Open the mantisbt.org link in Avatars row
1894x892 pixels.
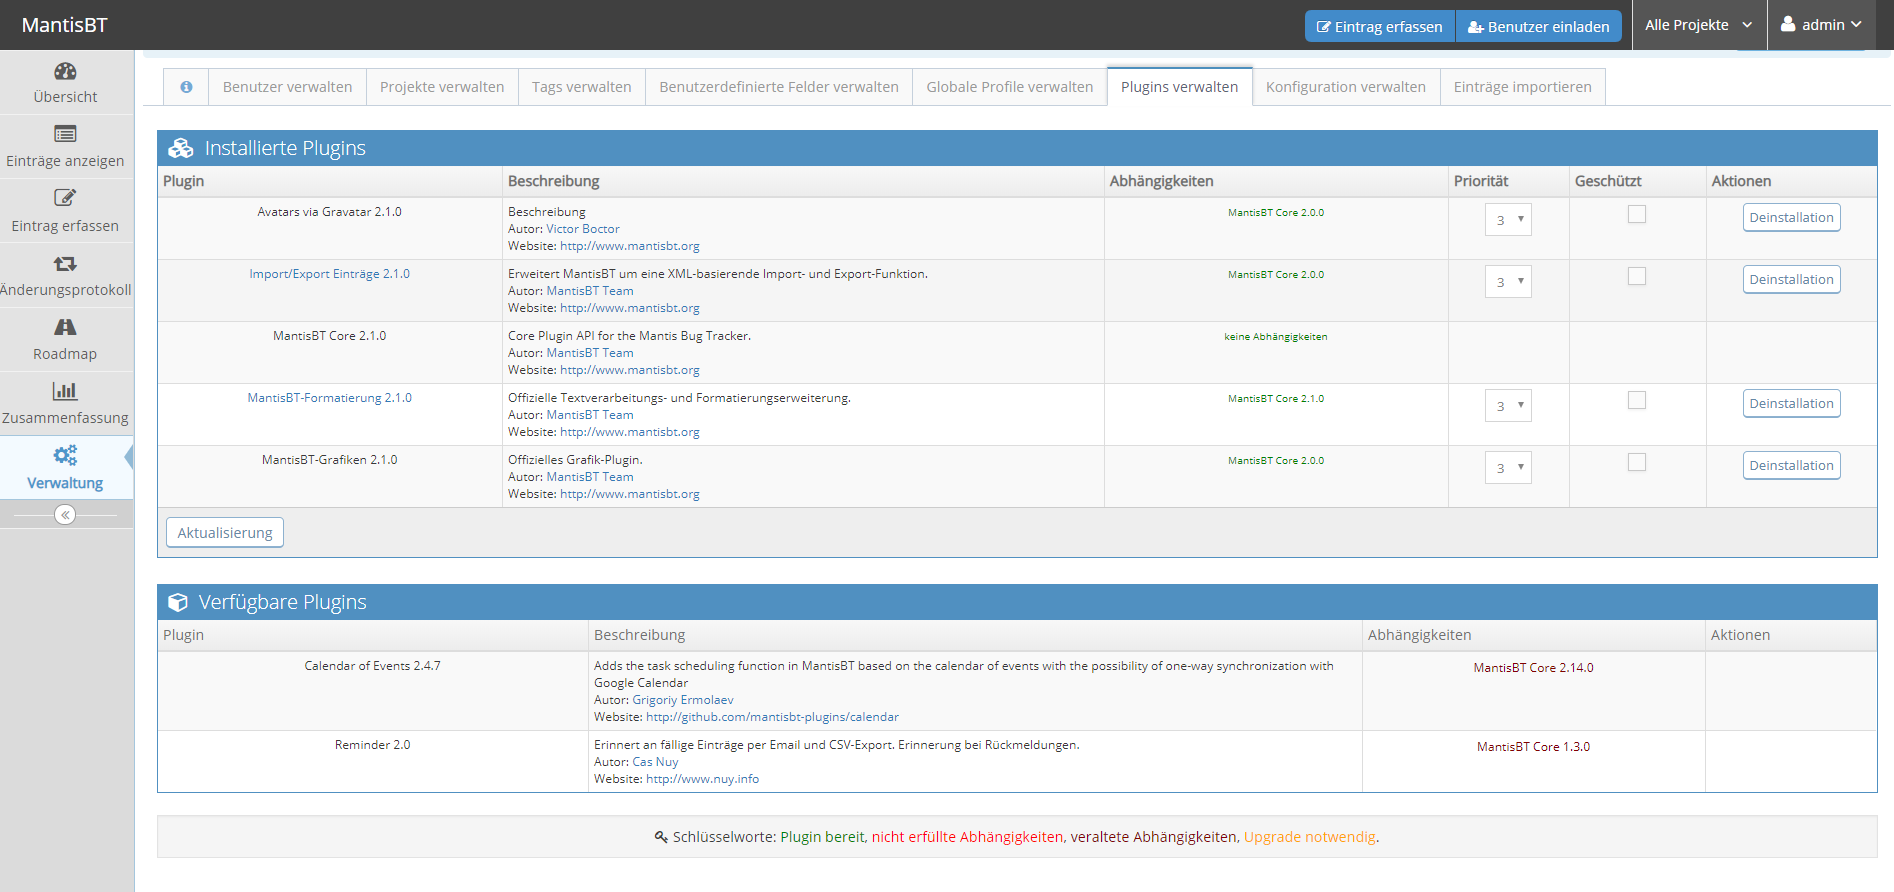tap(630, 246)
